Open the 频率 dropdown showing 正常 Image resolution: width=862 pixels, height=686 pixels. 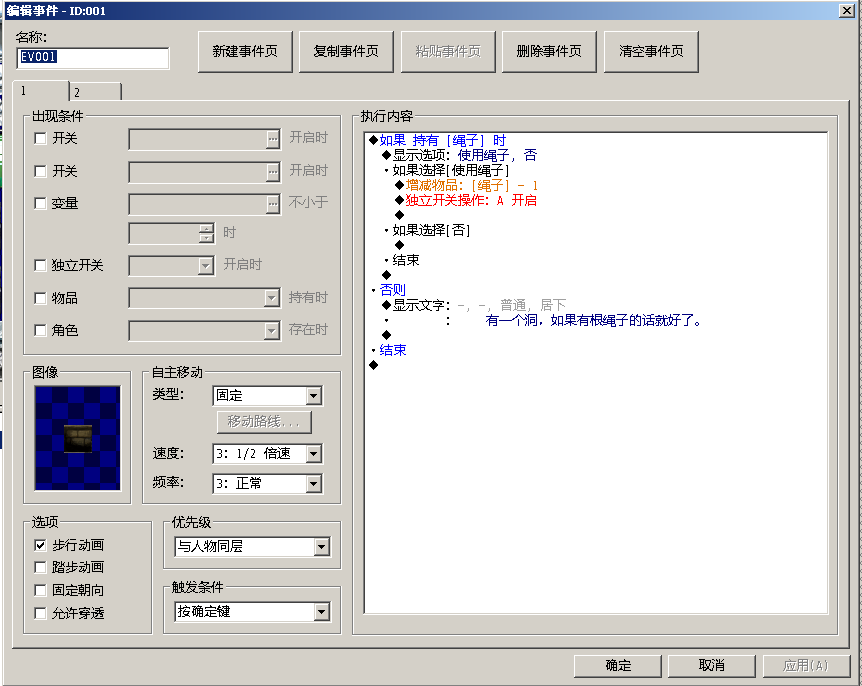tap(268, 484)
